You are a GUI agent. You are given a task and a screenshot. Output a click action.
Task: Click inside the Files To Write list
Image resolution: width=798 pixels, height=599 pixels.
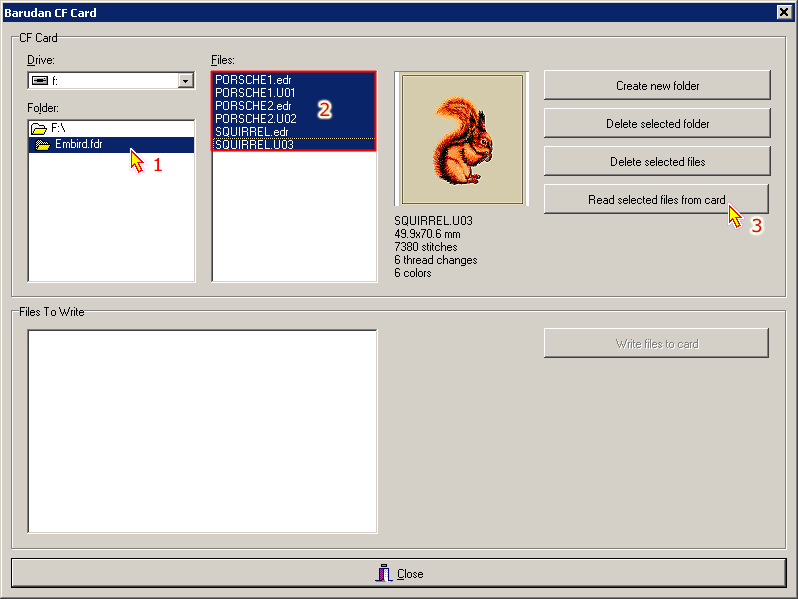(203, 432)
